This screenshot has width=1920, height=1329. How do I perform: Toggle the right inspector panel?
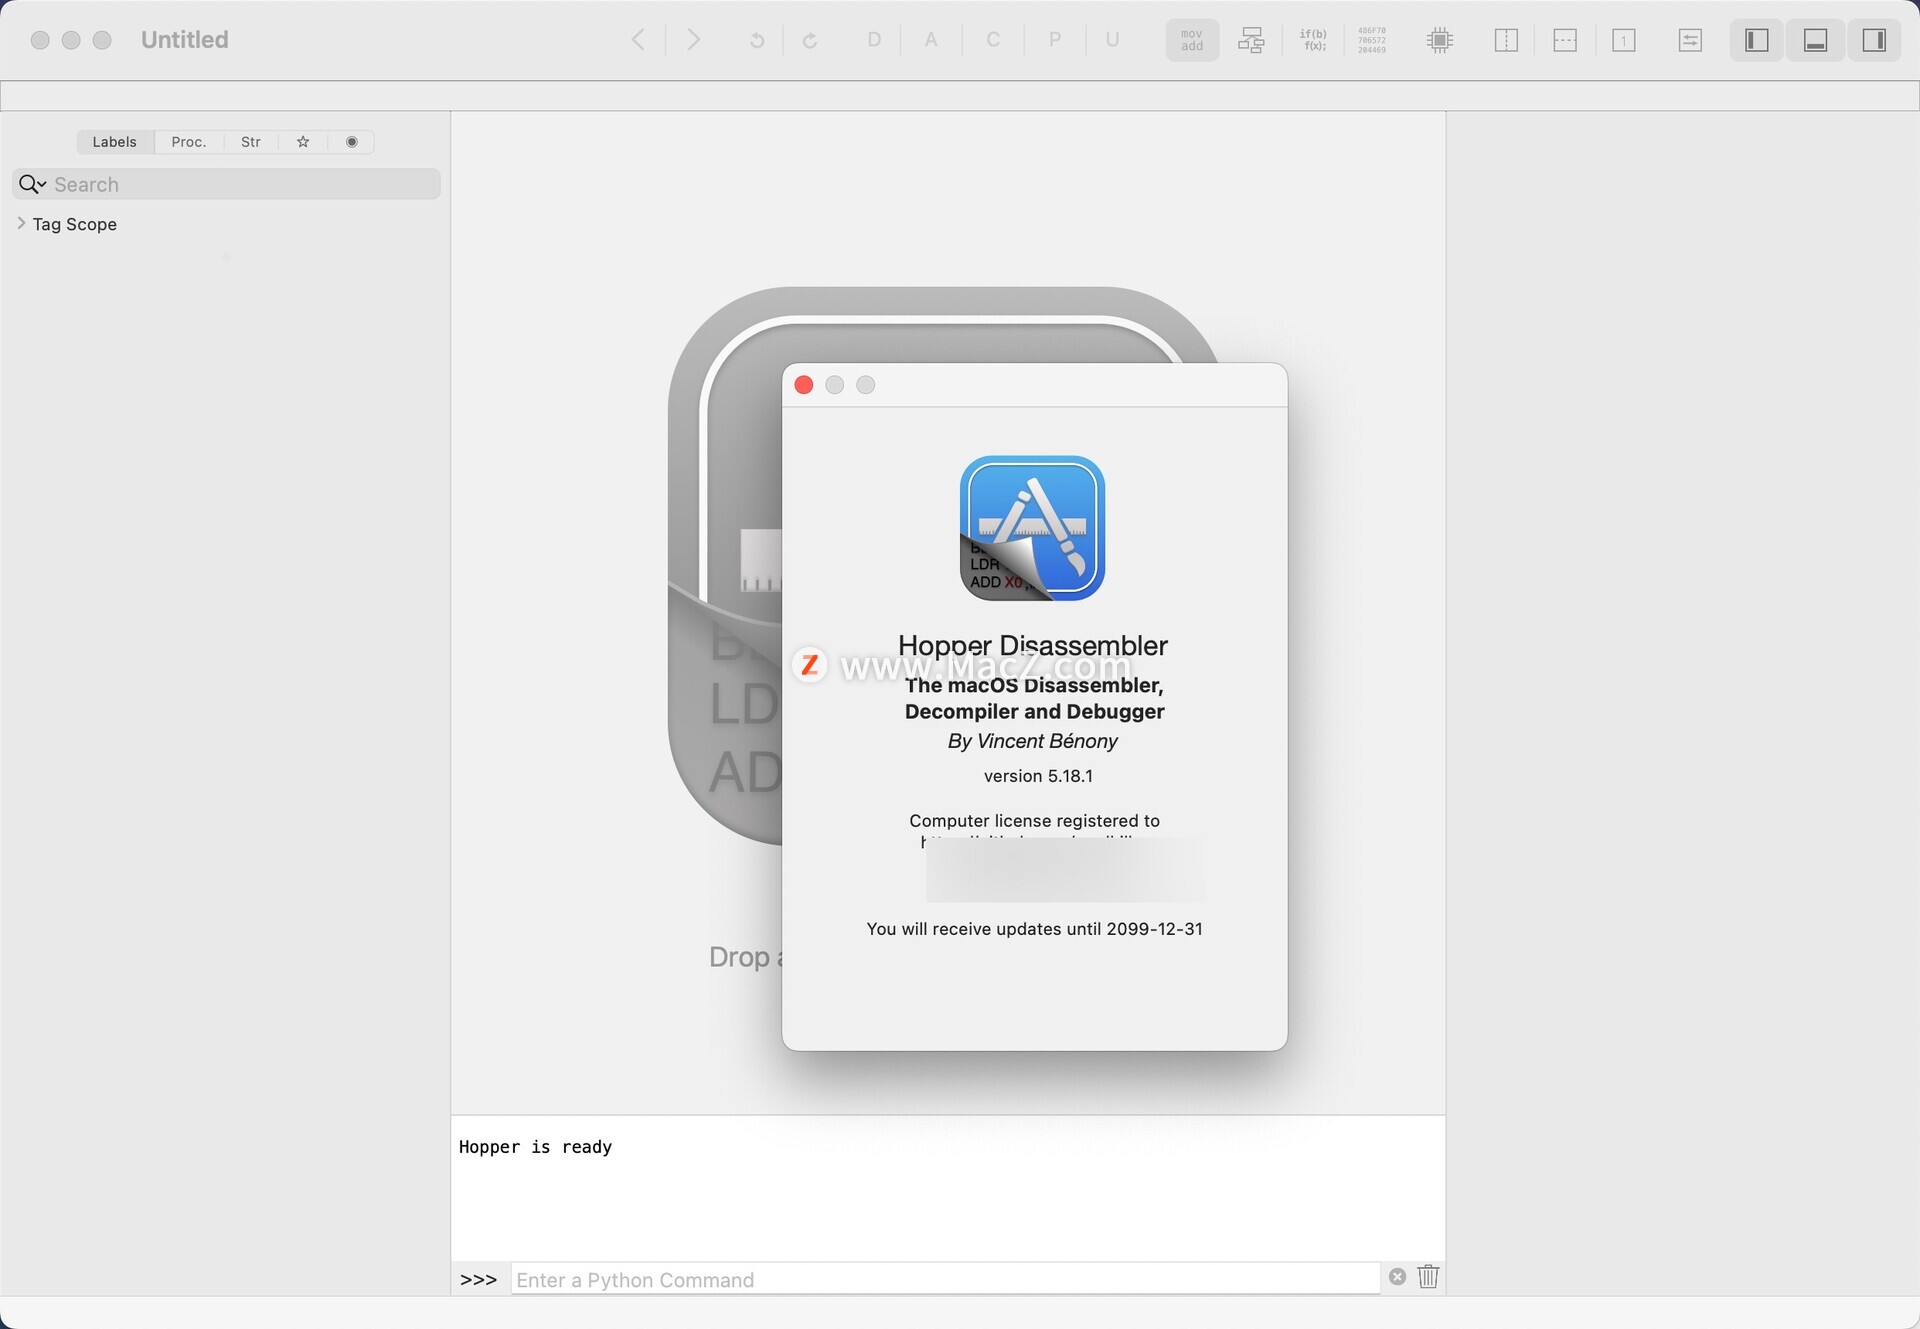click(x=1873, y=40)
